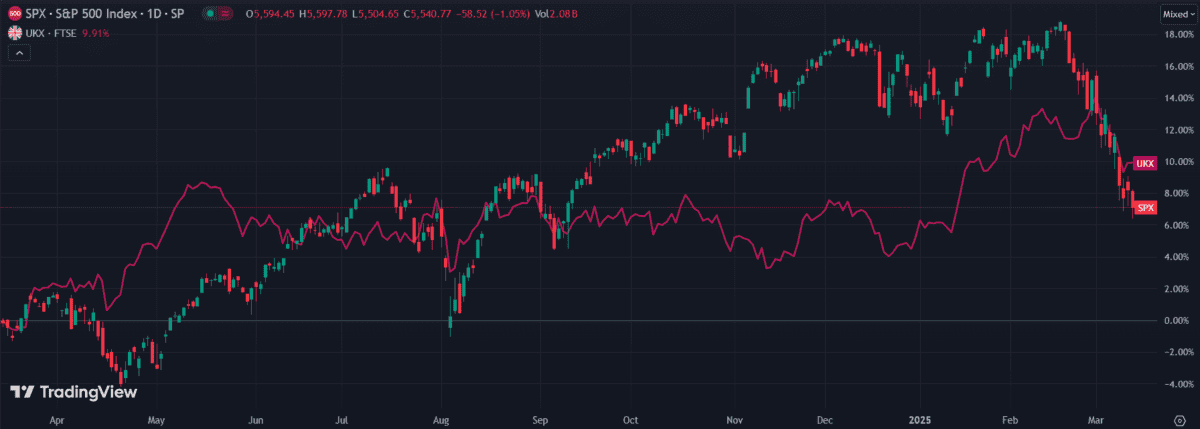Click the UKX British flag icon

coord(15,33)
